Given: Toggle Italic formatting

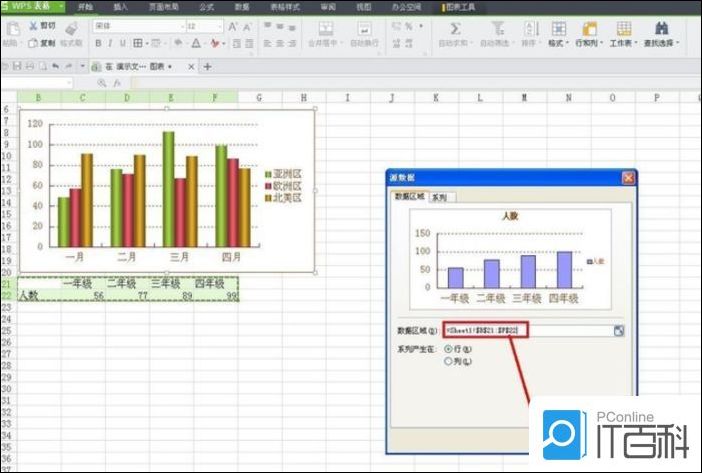Looking at the screenshot, I should click(110, 43).
